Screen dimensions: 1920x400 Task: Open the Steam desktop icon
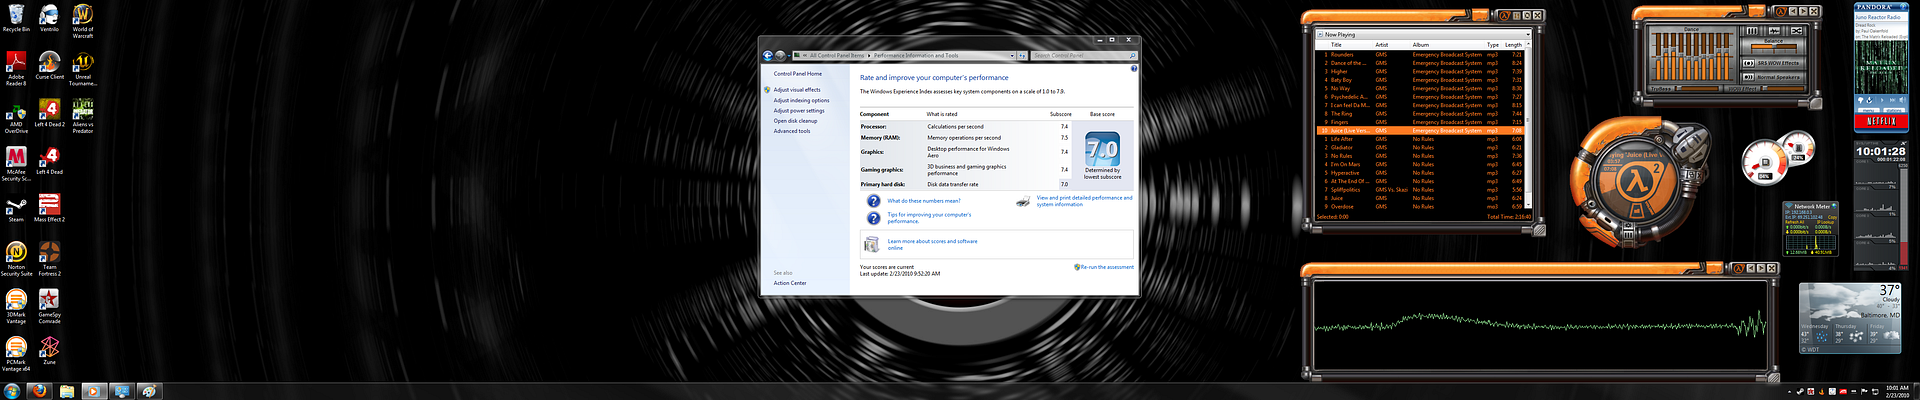16,208
